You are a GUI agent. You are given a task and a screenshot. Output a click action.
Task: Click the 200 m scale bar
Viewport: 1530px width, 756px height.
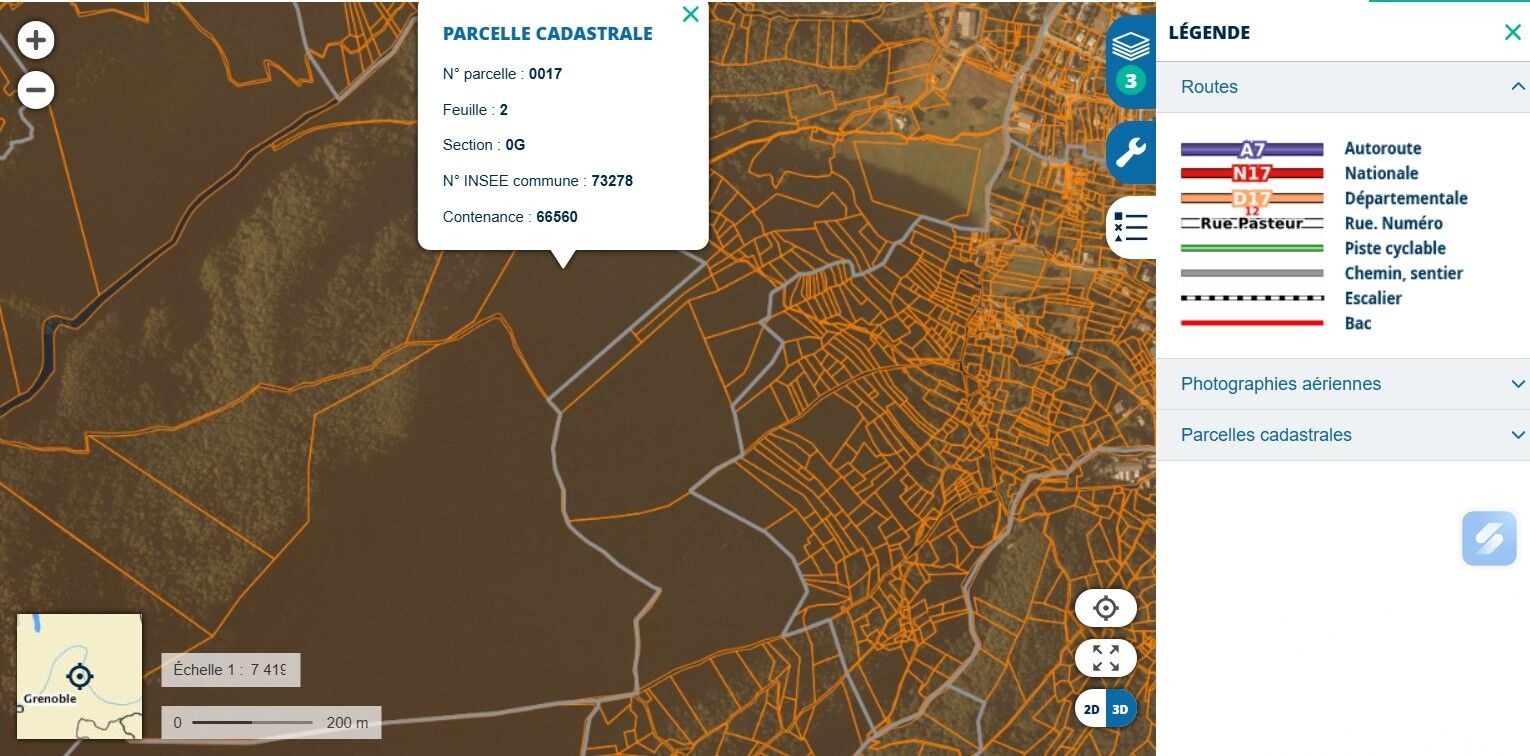point(270,722)
